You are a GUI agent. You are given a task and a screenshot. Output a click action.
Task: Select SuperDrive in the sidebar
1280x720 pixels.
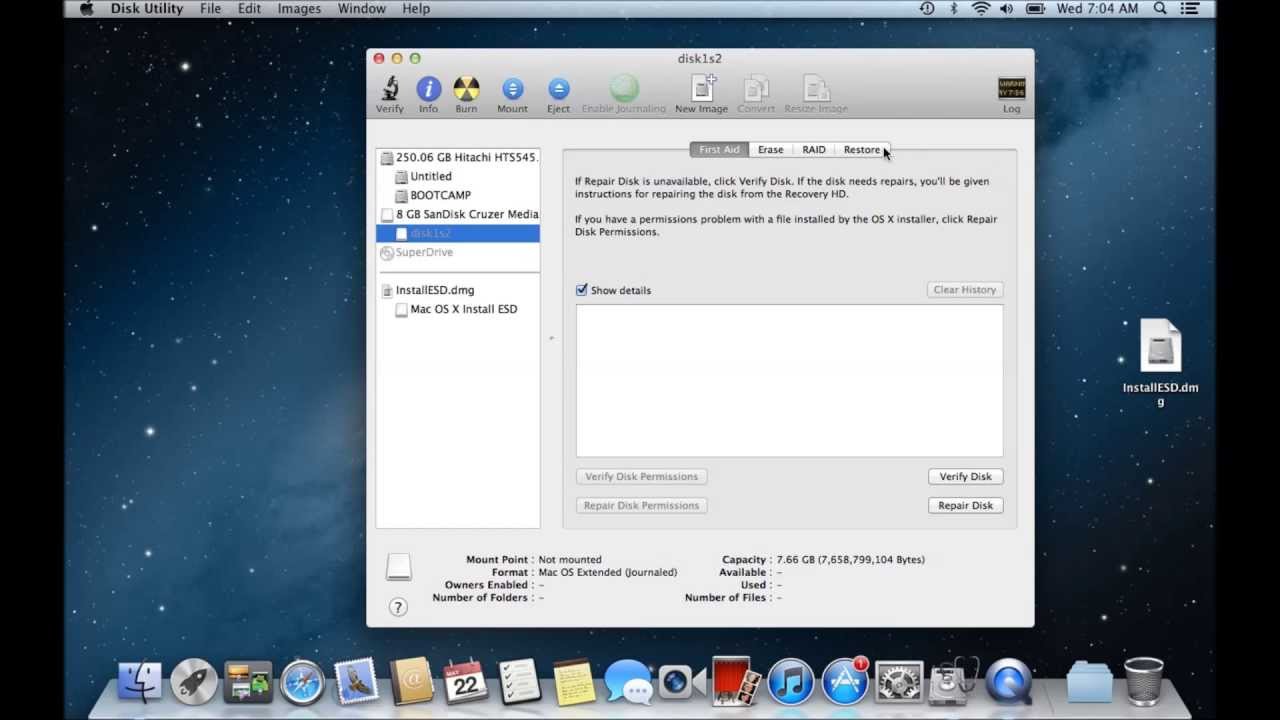point(458,252)
